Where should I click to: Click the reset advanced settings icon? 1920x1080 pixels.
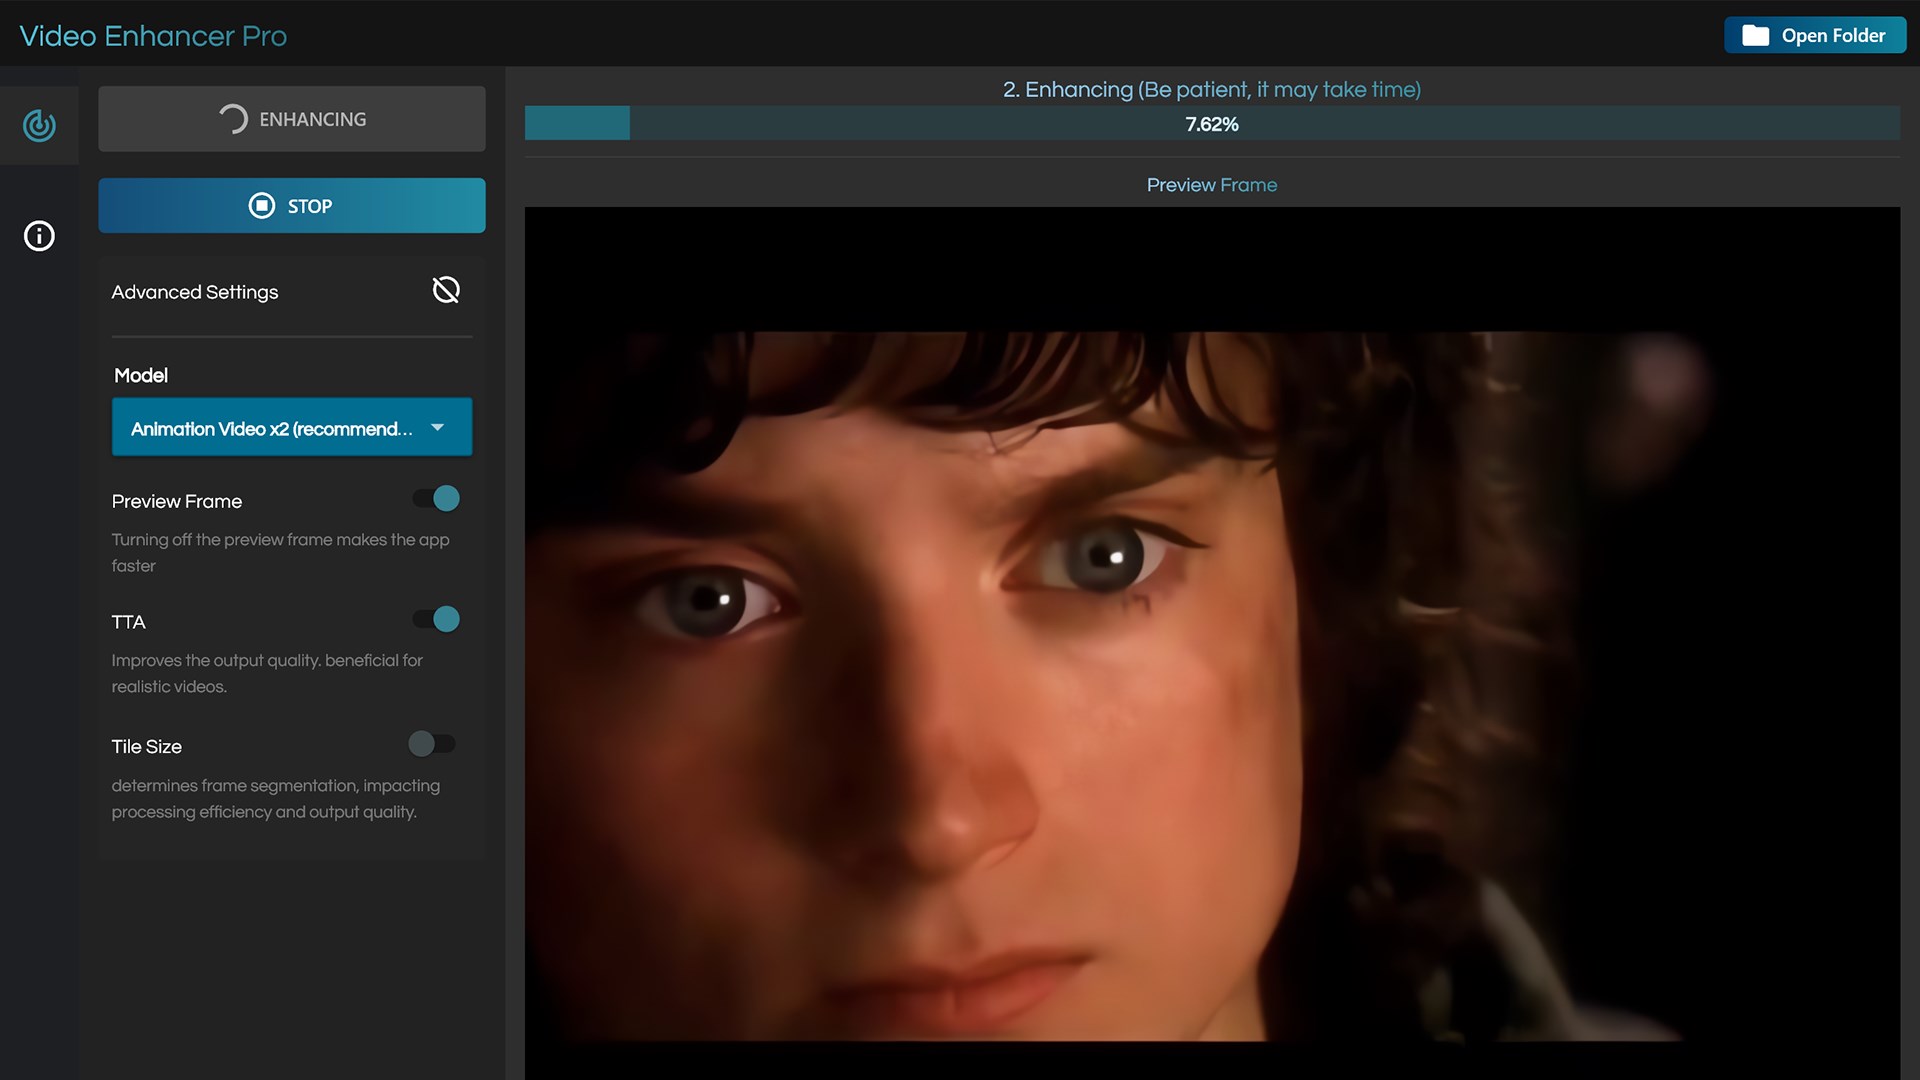446,290
